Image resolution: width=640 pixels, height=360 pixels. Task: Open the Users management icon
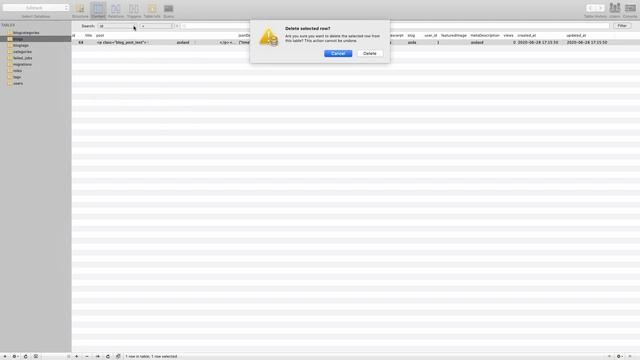point(615,10)
